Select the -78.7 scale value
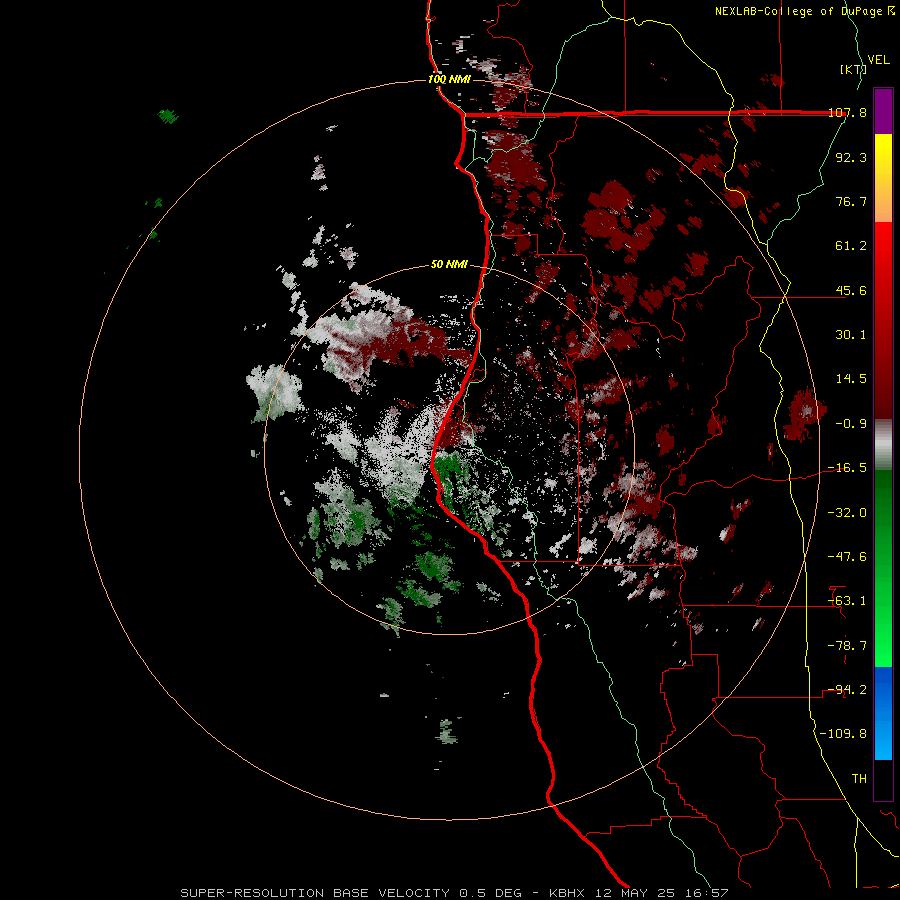 click(x=847, y=646)
